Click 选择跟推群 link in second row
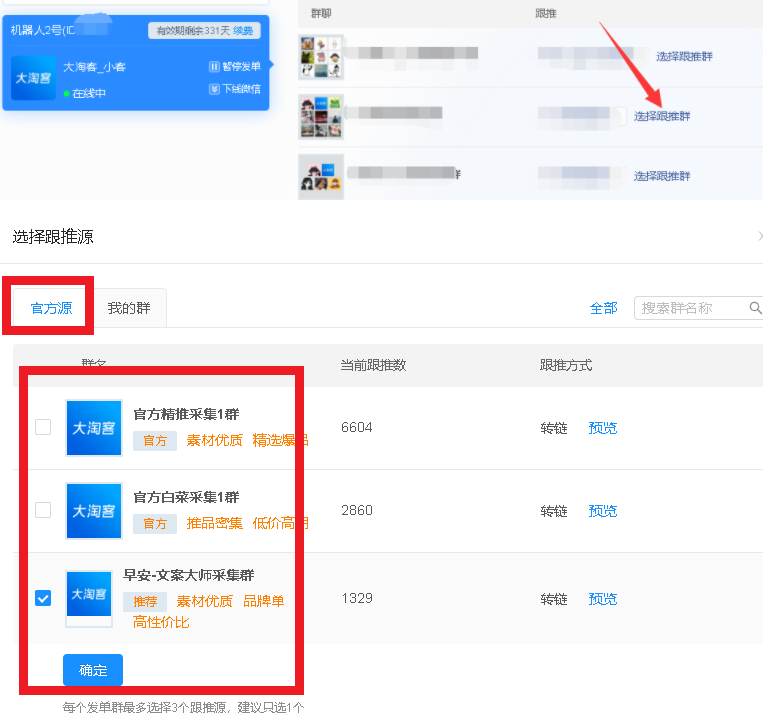Image resolution: width=763 pixels, height=725 pixels. click(x=662, y=116)
